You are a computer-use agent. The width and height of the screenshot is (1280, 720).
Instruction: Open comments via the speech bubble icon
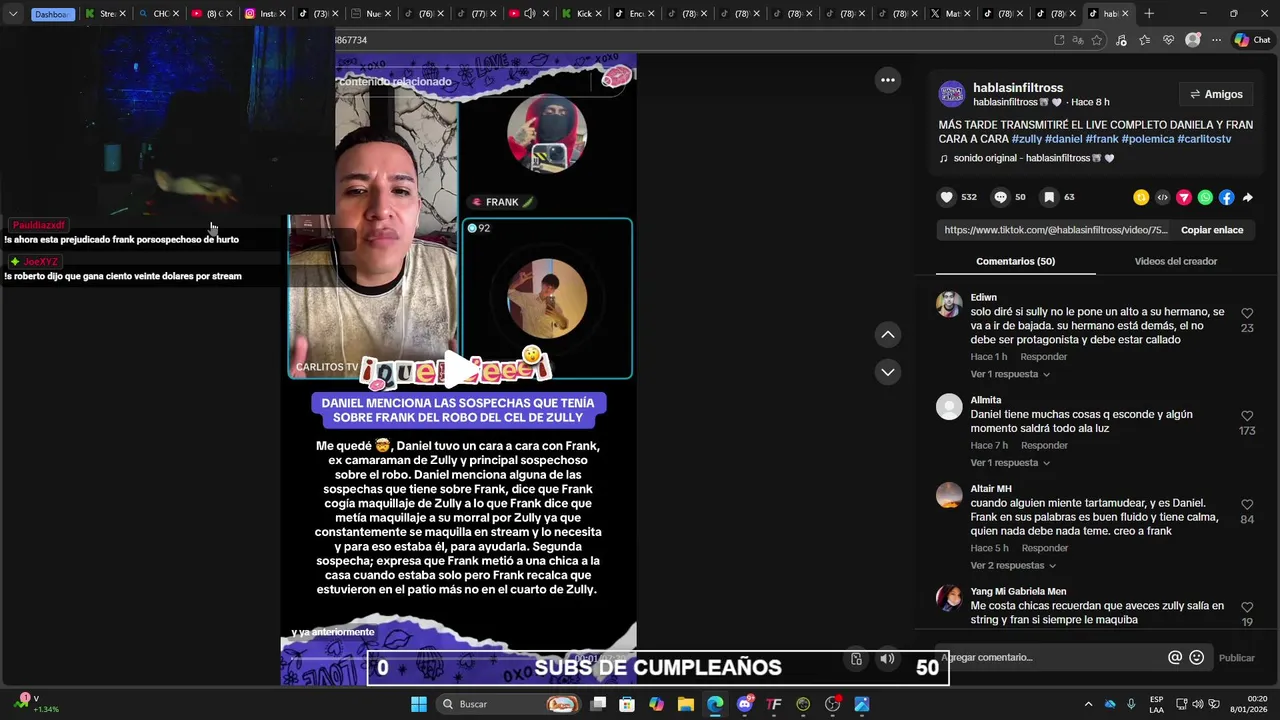(1000, 197)
